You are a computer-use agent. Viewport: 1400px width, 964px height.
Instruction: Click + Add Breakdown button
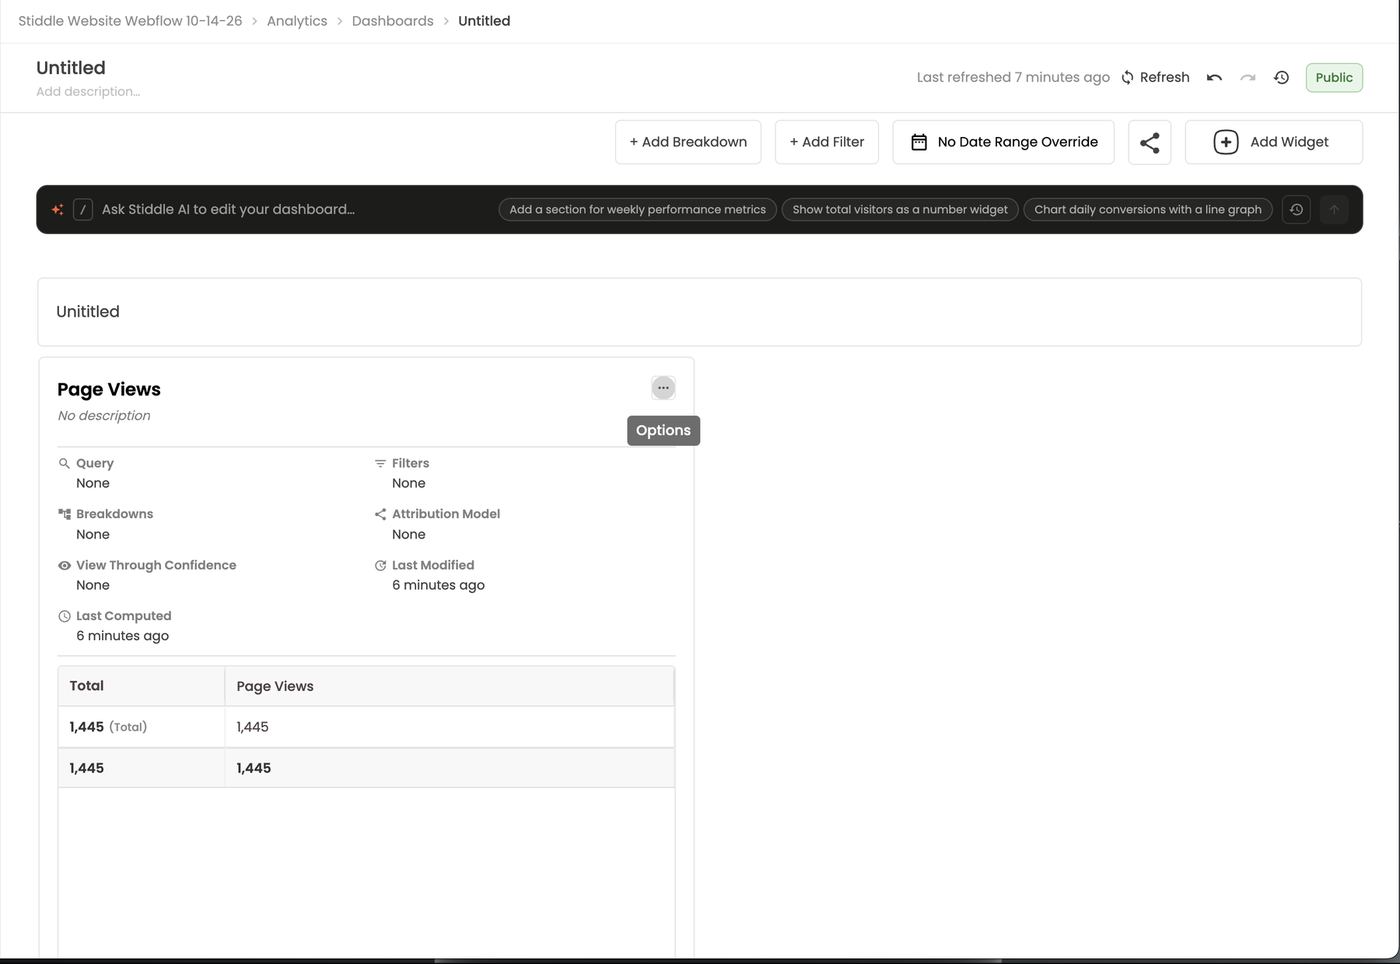688,142
